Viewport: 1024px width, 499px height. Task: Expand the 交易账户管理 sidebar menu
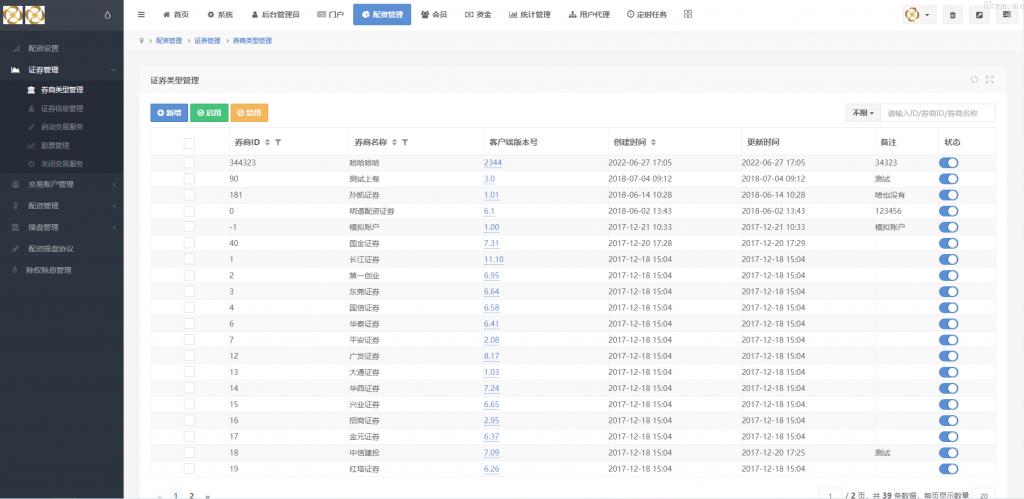coord(62,184)
